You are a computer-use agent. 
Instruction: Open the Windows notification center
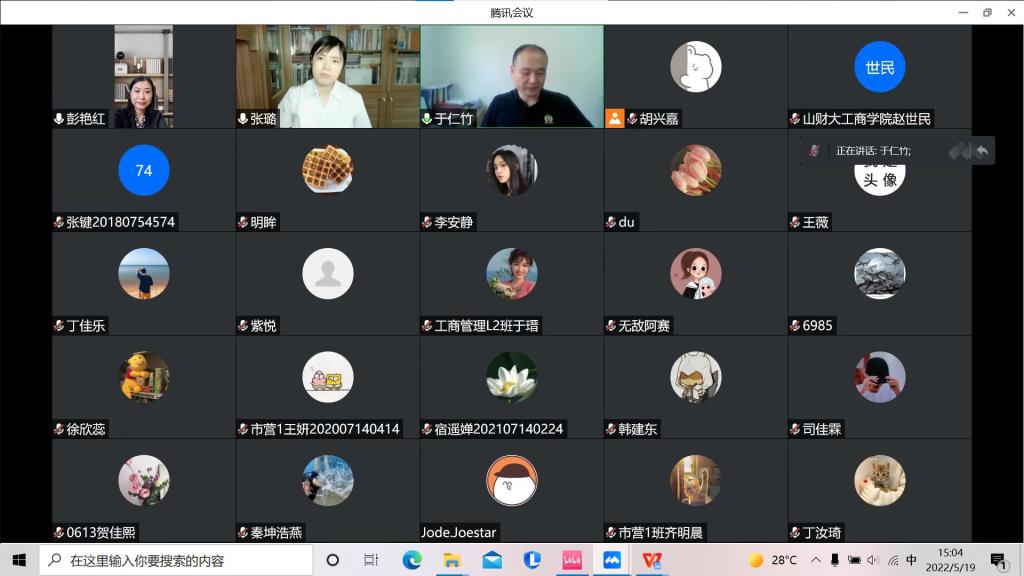(997, 560)
